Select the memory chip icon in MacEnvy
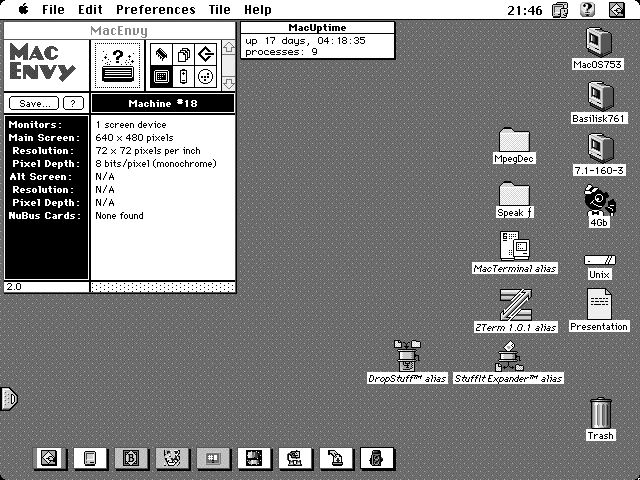The height and width of the screenshot is (480, 640). coord(161,54)
